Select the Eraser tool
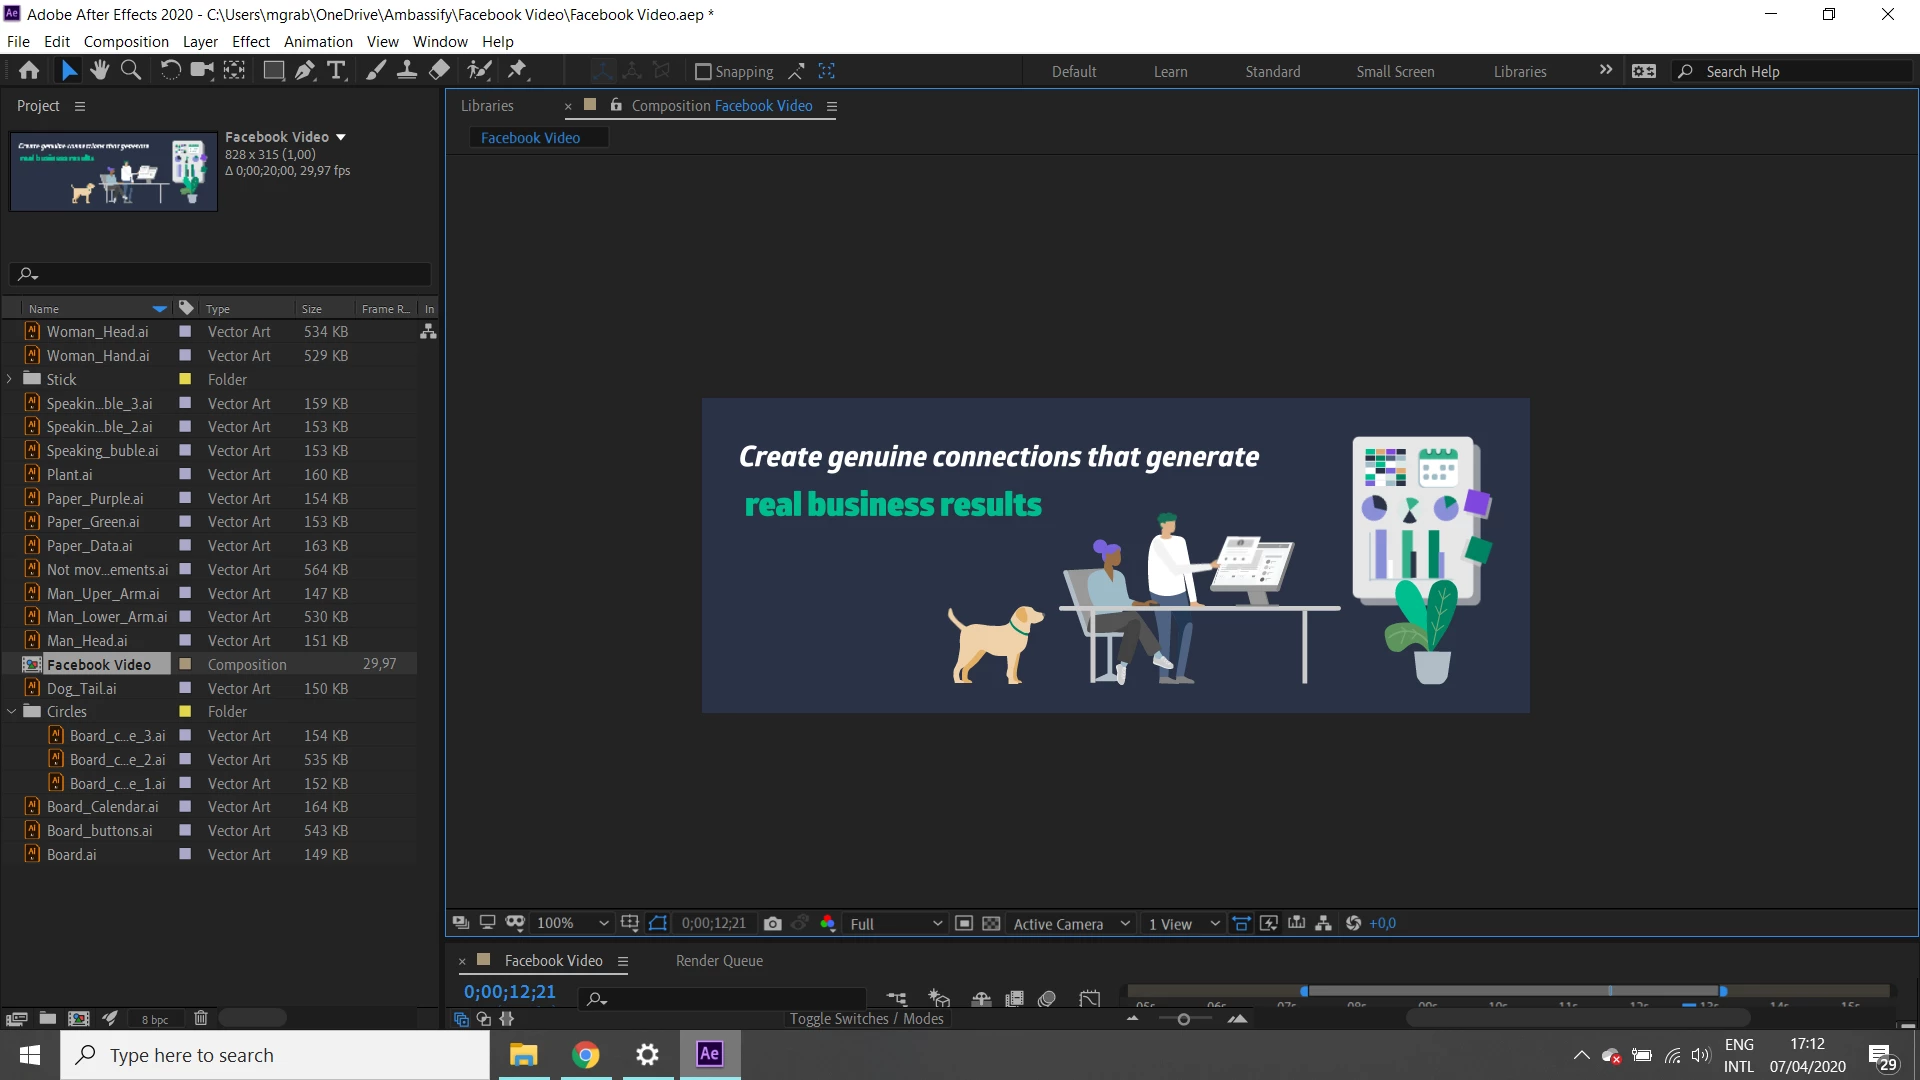Image resolution: width=1920 pixels, height=1080 pixels. (x=439, y=70)
